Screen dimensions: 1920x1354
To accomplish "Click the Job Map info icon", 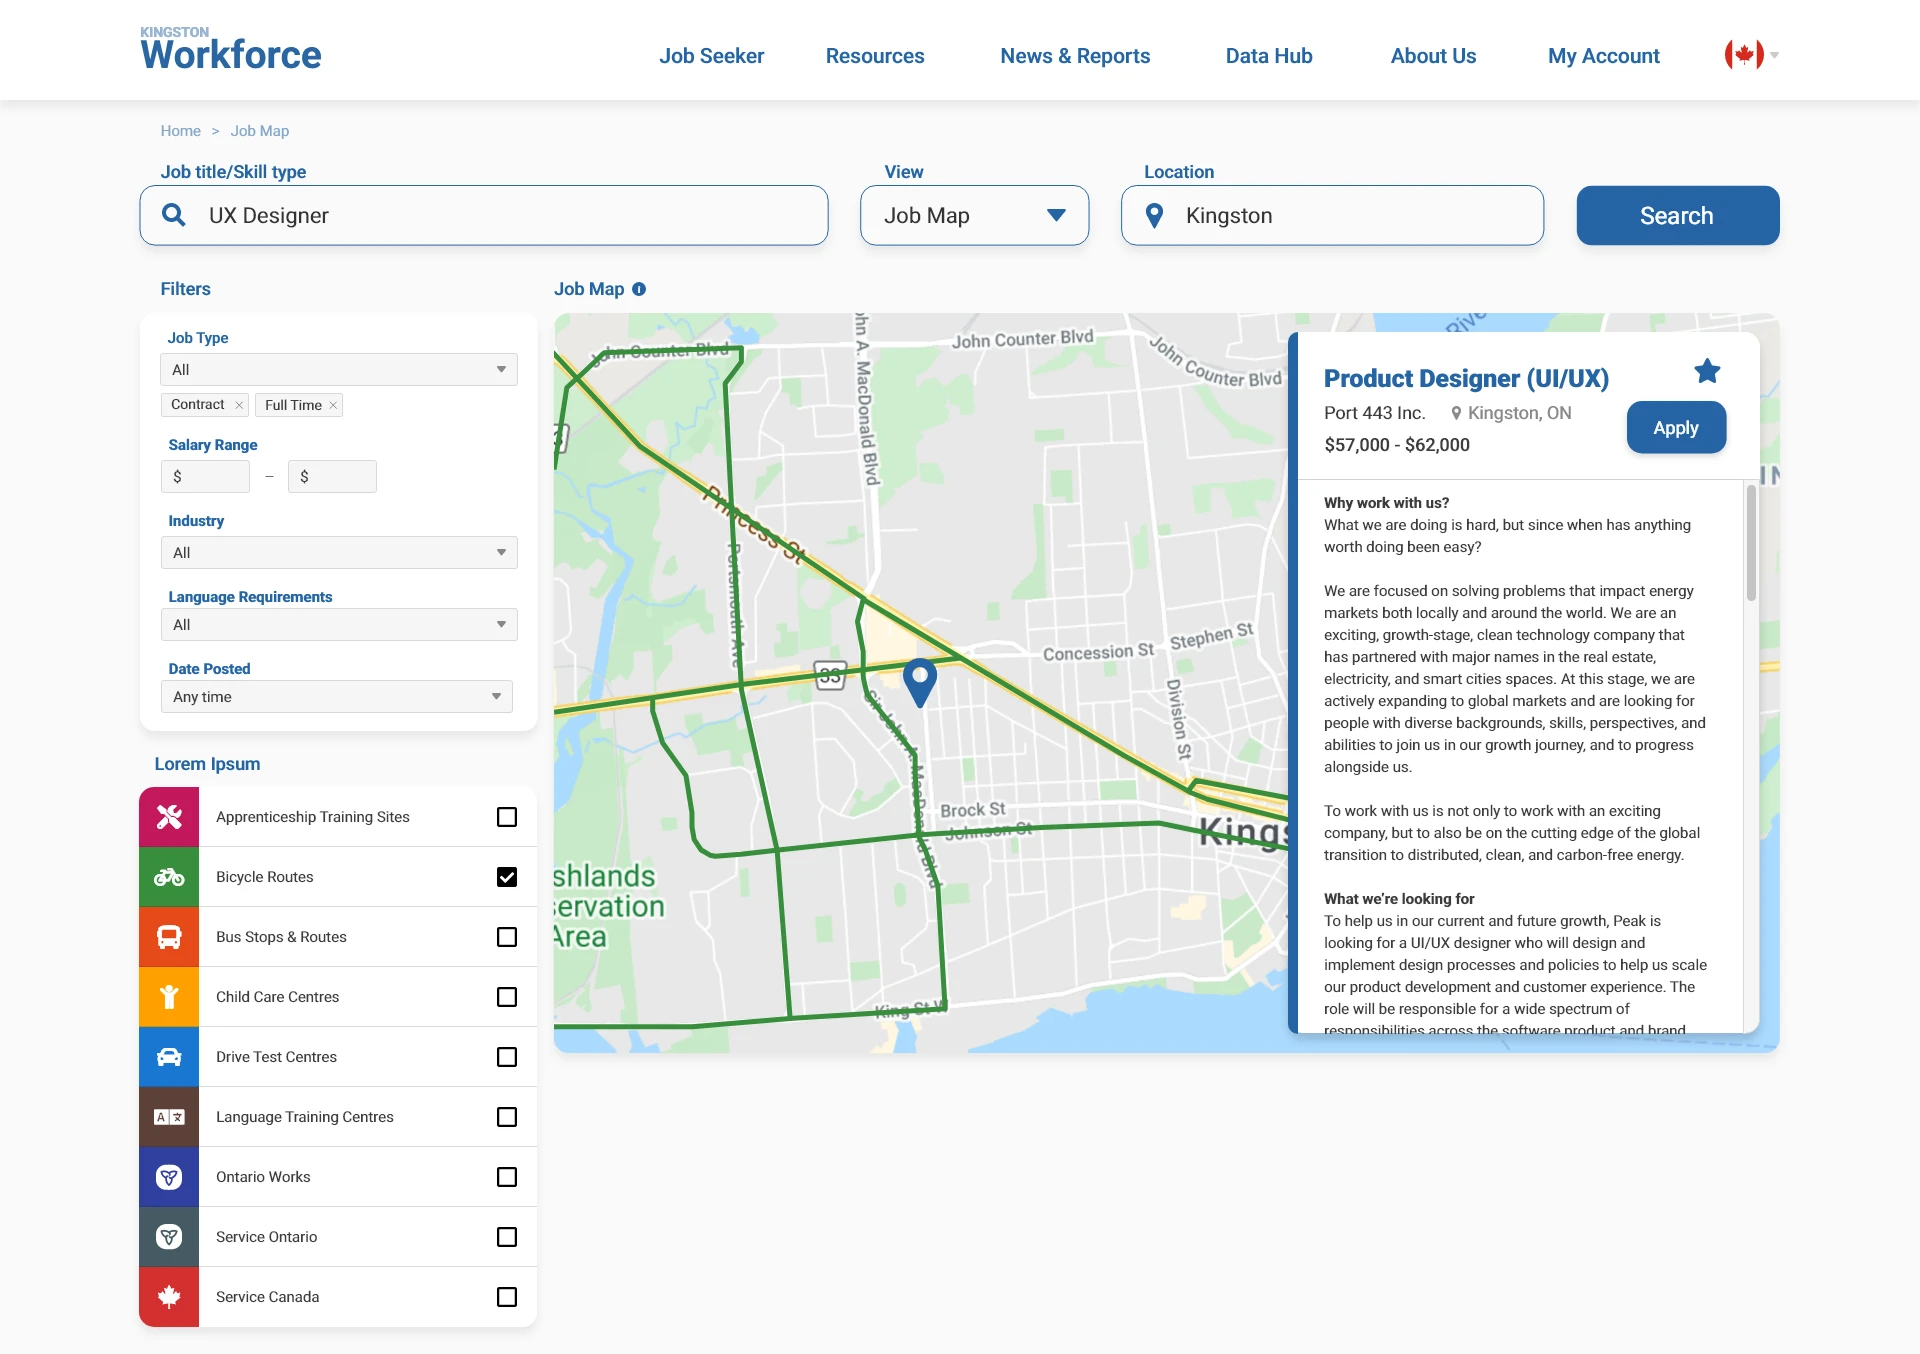I will 639,289.
